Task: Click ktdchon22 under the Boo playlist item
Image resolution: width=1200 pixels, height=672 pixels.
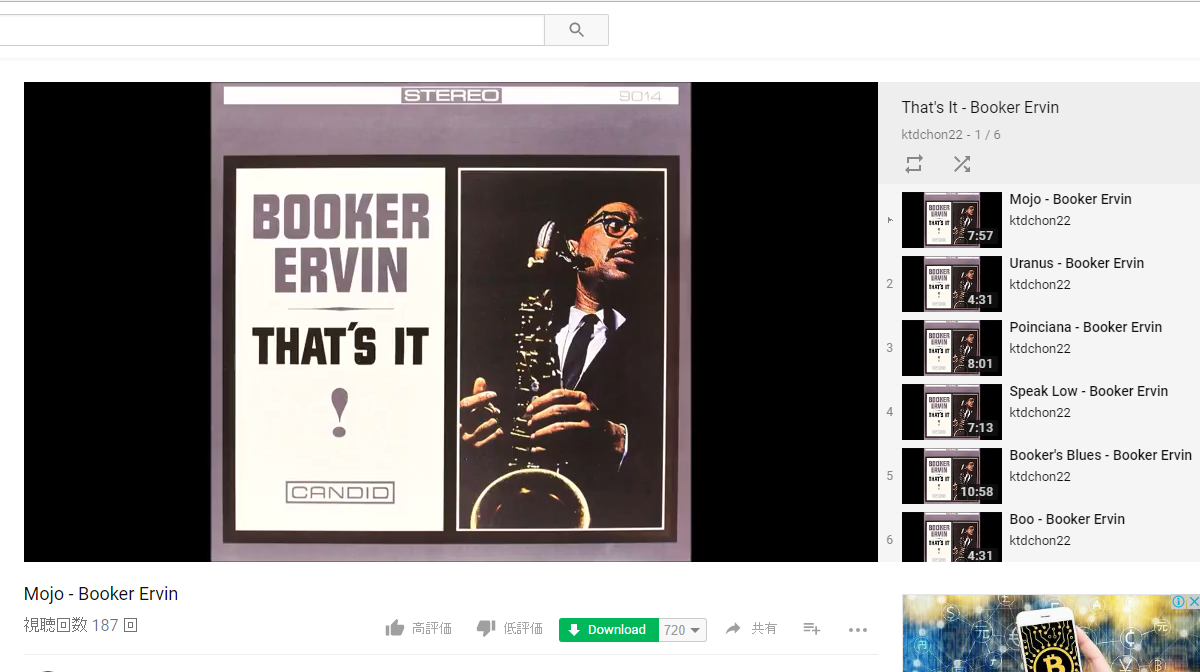Action: coord(1040,540)
